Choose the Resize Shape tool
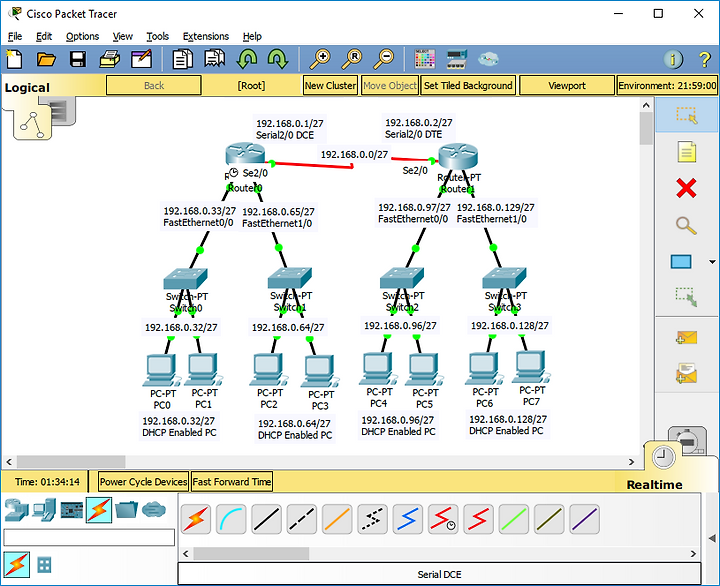The width and height of the screenshot is (720, 586). coord(686,297)
